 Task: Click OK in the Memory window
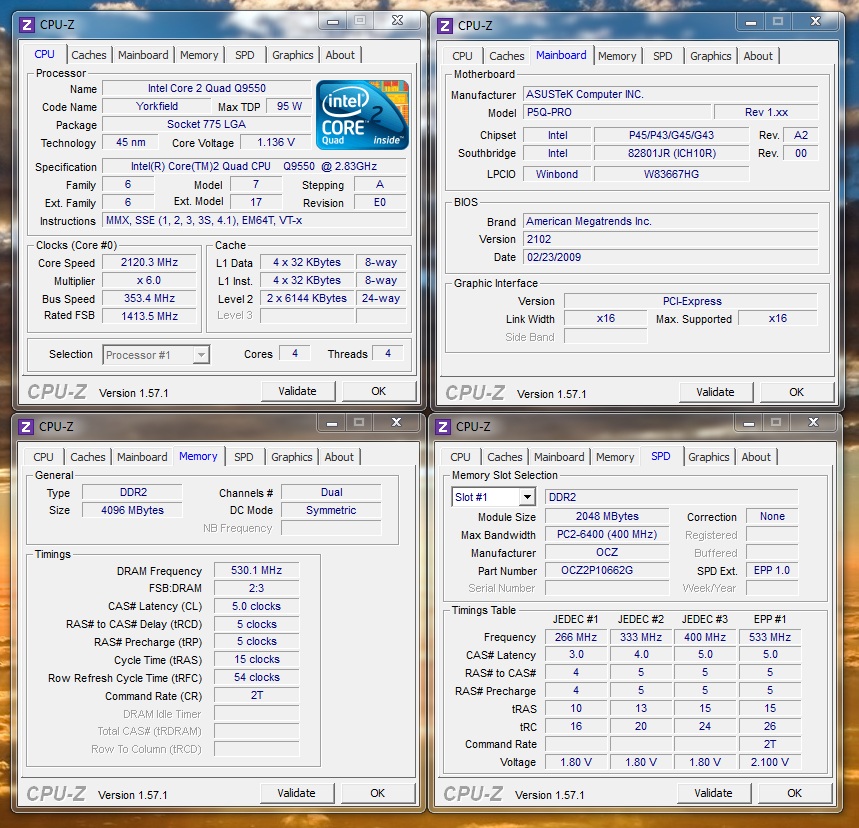[377, 793]
